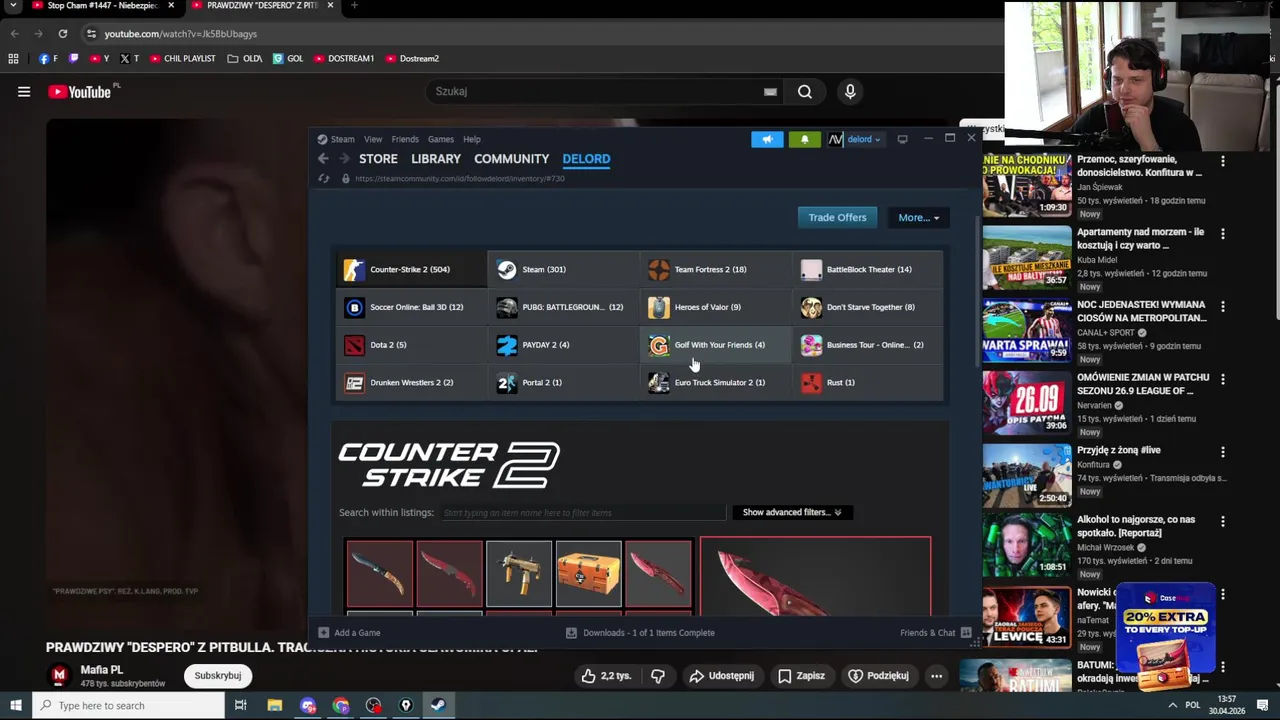Image resolution: width=1280 pixels, height=720 pixels.
Task: Open video OMÓWIENIE ZMIAN W PATCHU thumbnail
Action: coord(1026,402)
